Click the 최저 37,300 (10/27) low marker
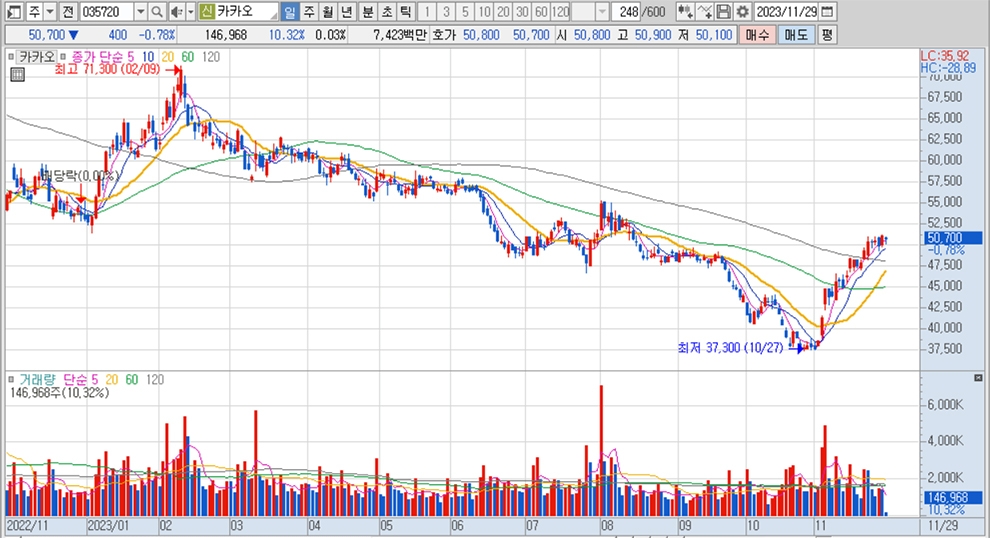Screen dimensions: 990x538 click(x=731, y=348)
